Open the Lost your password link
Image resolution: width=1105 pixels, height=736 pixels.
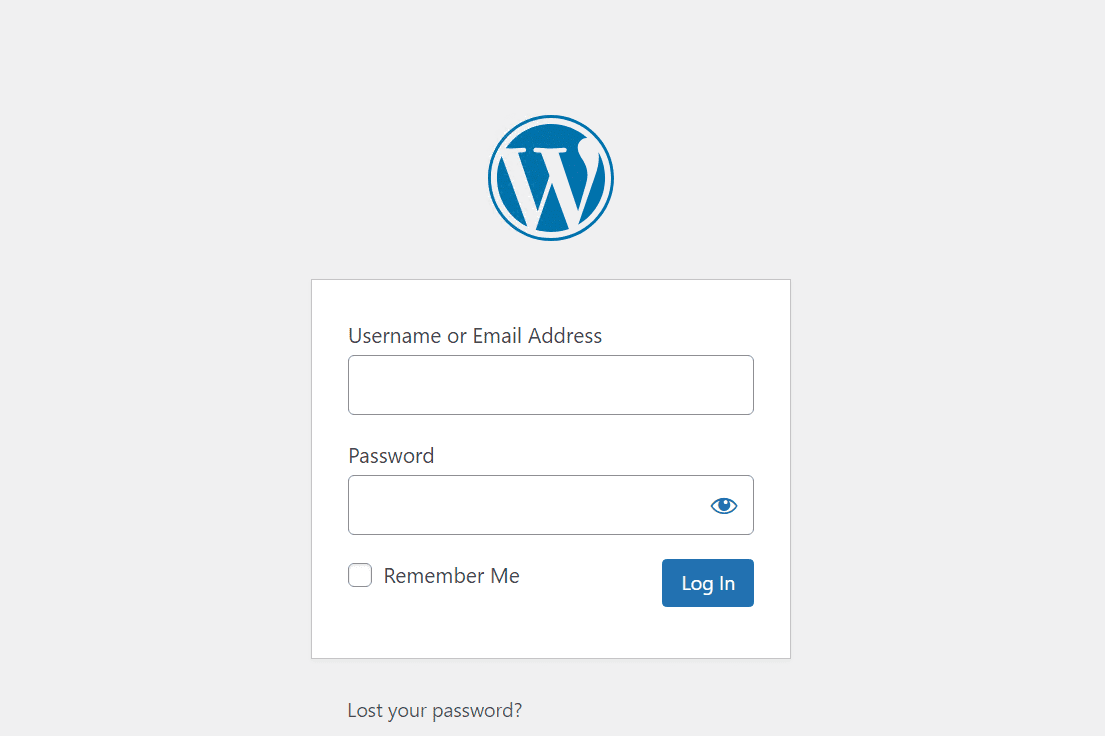click(x=434, y=711)
